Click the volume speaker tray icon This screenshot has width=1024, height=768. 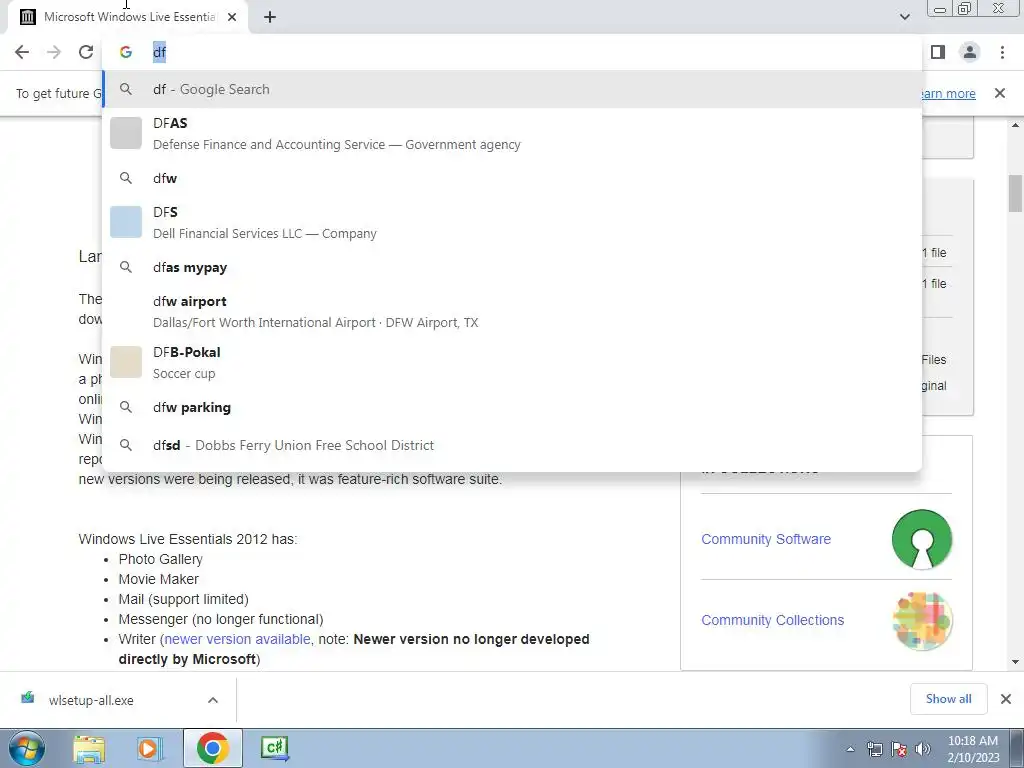click(923, 750)
